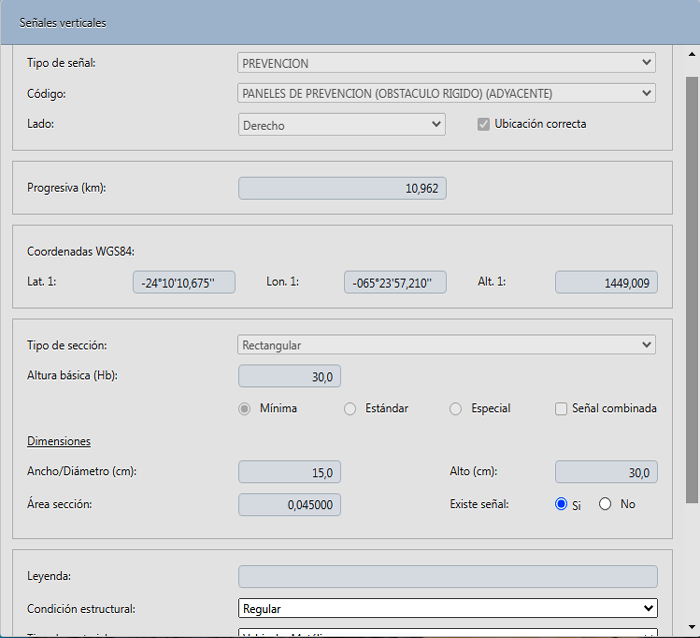Open the Lado dropdown showing Derecho
Image resolution: width=700 pixels, height=638 pixels.
tap(341, 125)
